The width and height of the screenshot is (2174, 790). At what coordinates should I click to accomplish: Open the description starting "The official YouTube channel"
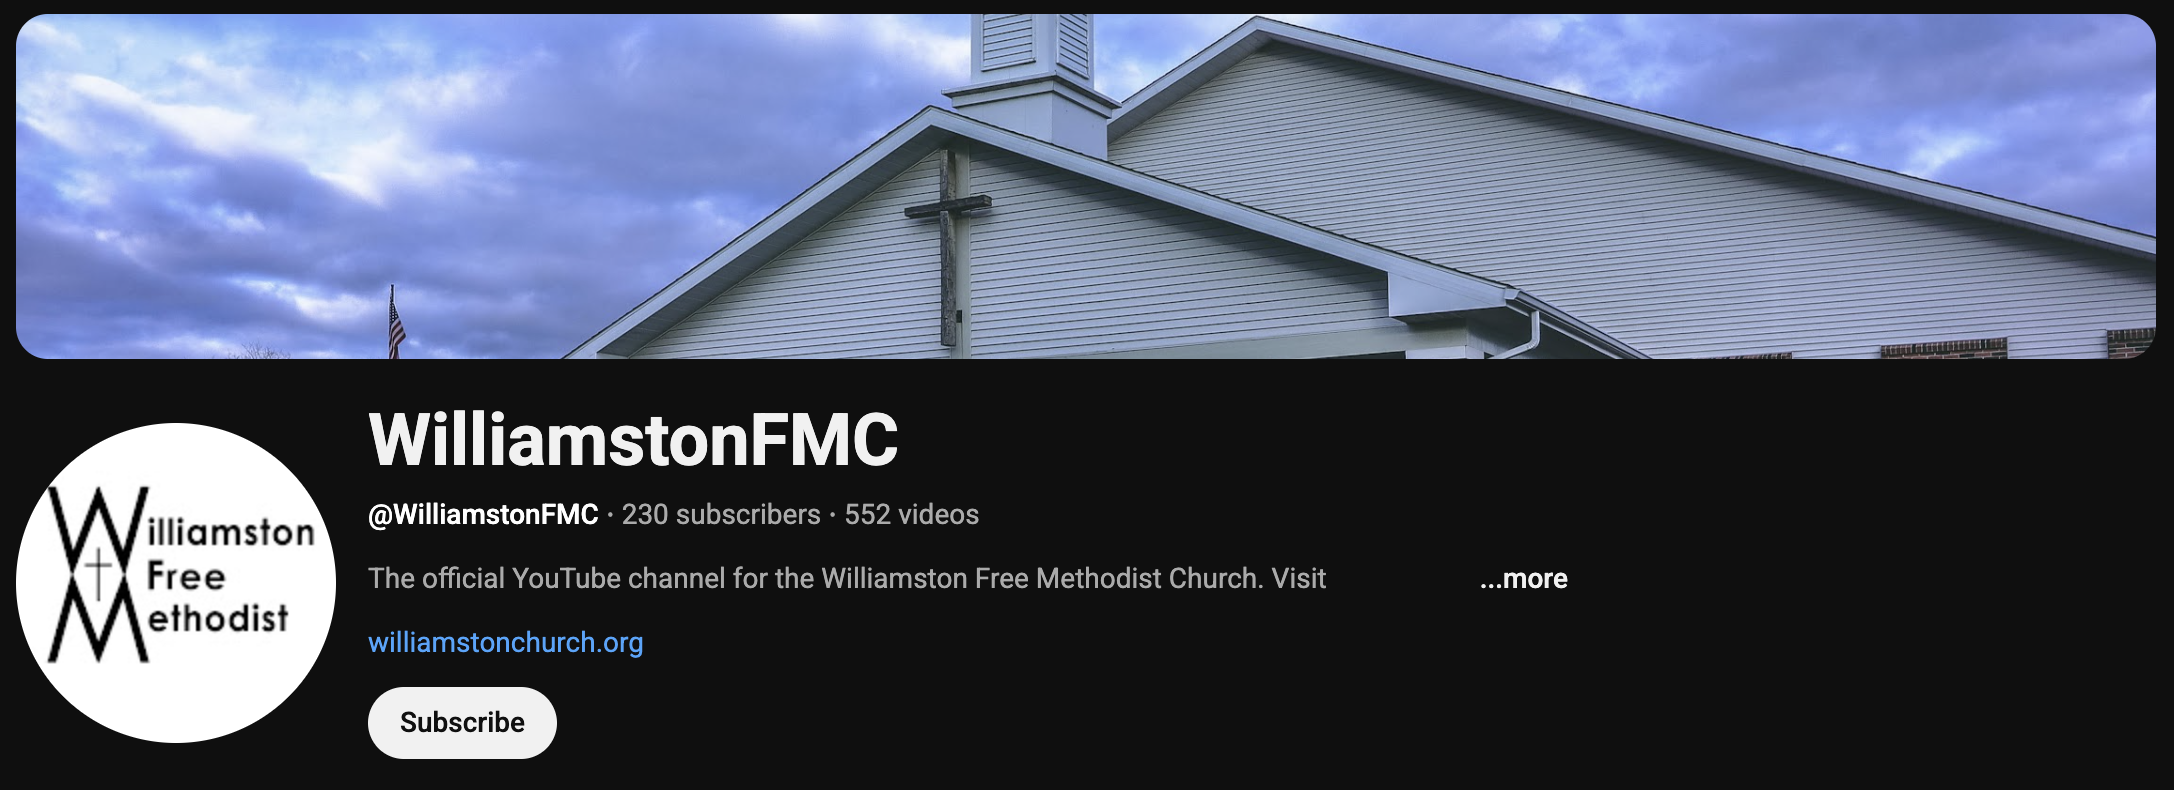click(x=847, y=578)
